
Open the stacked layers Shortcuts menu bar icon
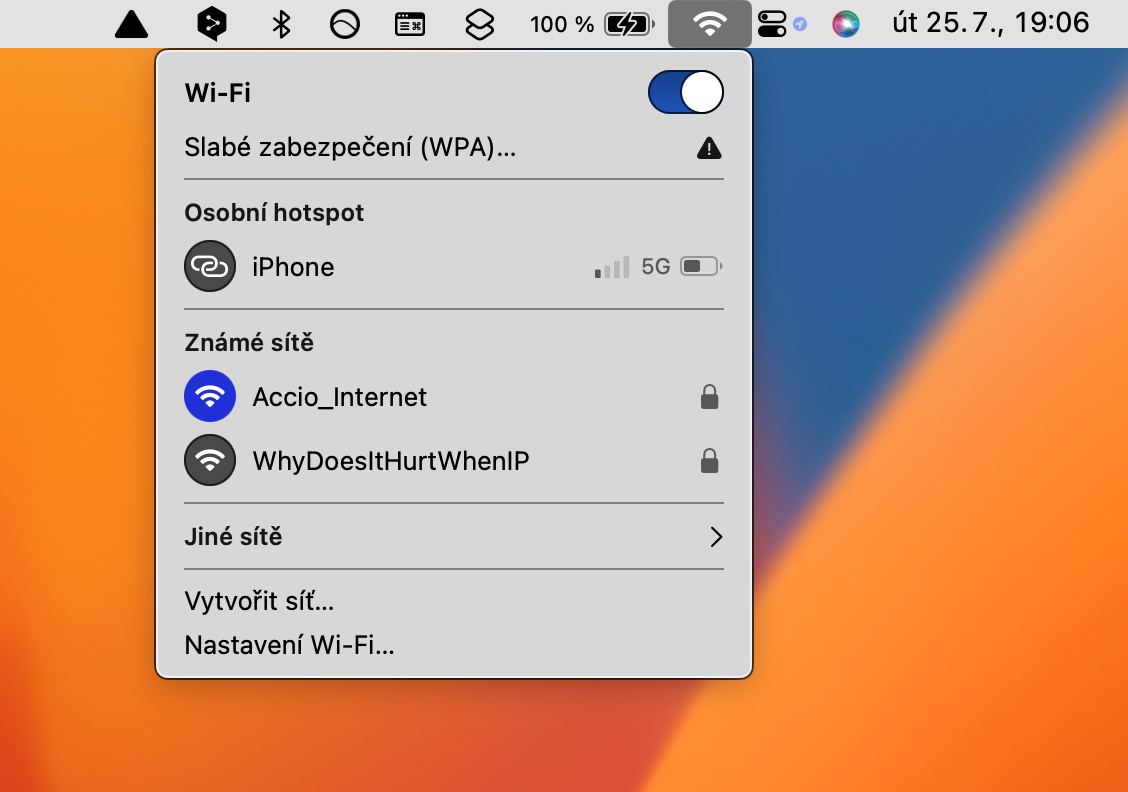[480, 24]
